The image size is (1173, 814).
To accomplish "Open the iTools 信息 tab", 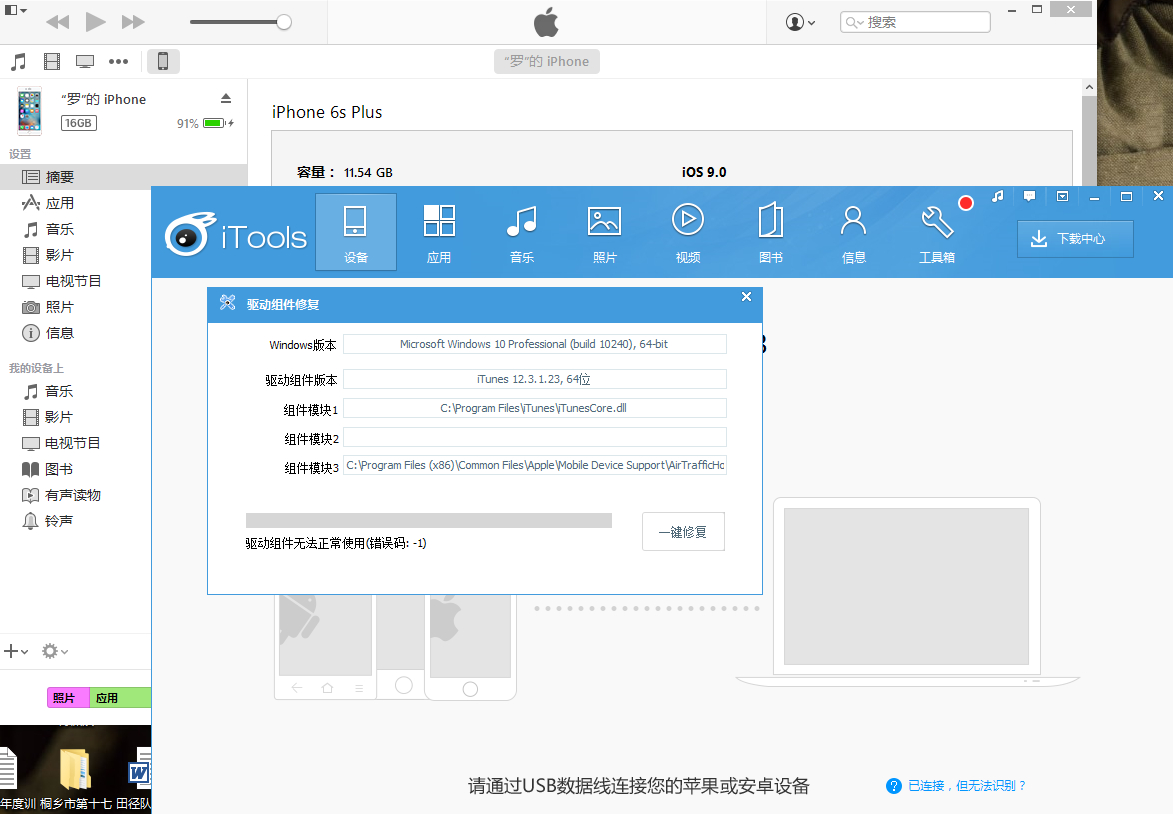I will point(854,232).
